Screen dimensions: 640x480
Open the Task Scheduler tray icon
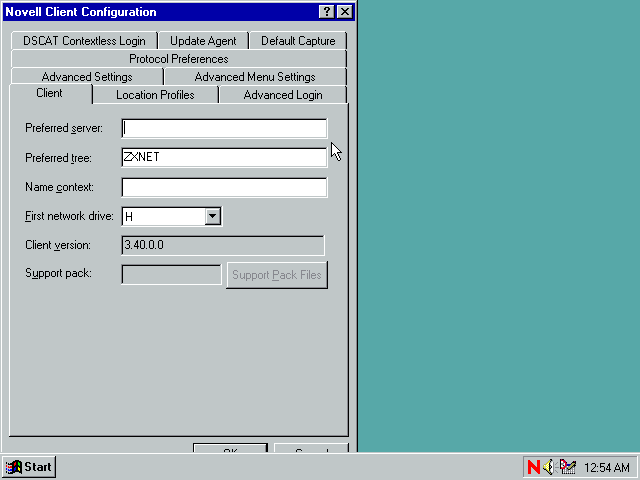pyautogui.click(x=568, y=467)
